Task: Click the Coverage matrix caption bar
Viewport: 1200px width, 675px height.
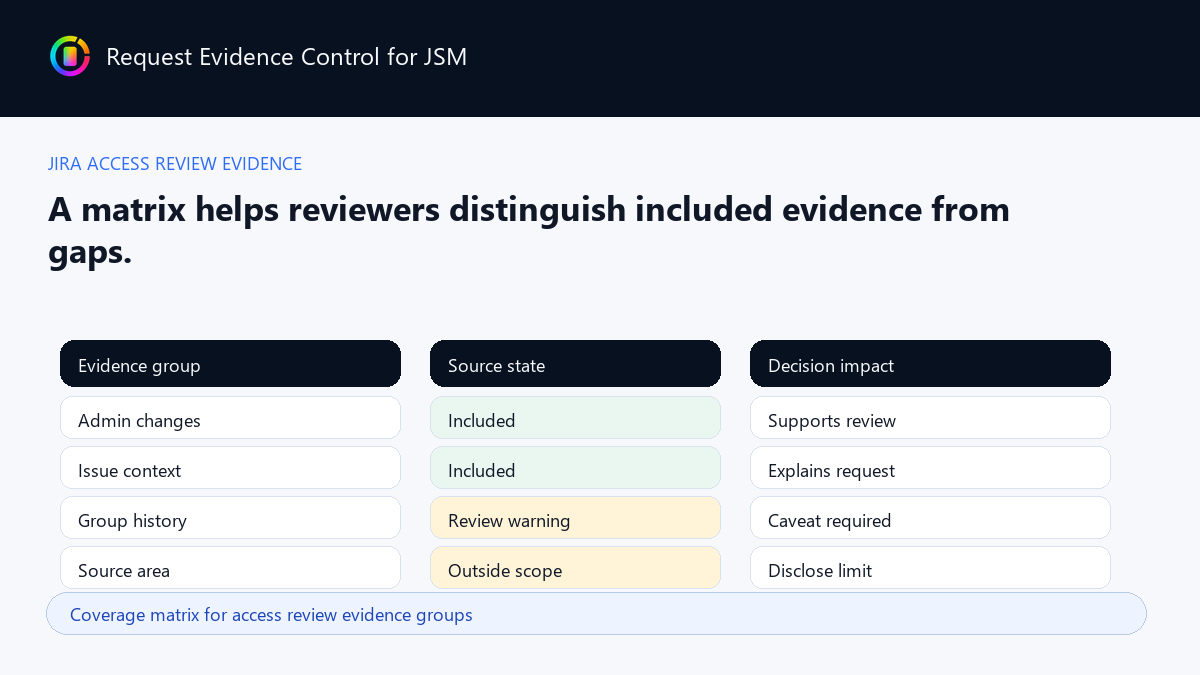Action: [596, 614]
